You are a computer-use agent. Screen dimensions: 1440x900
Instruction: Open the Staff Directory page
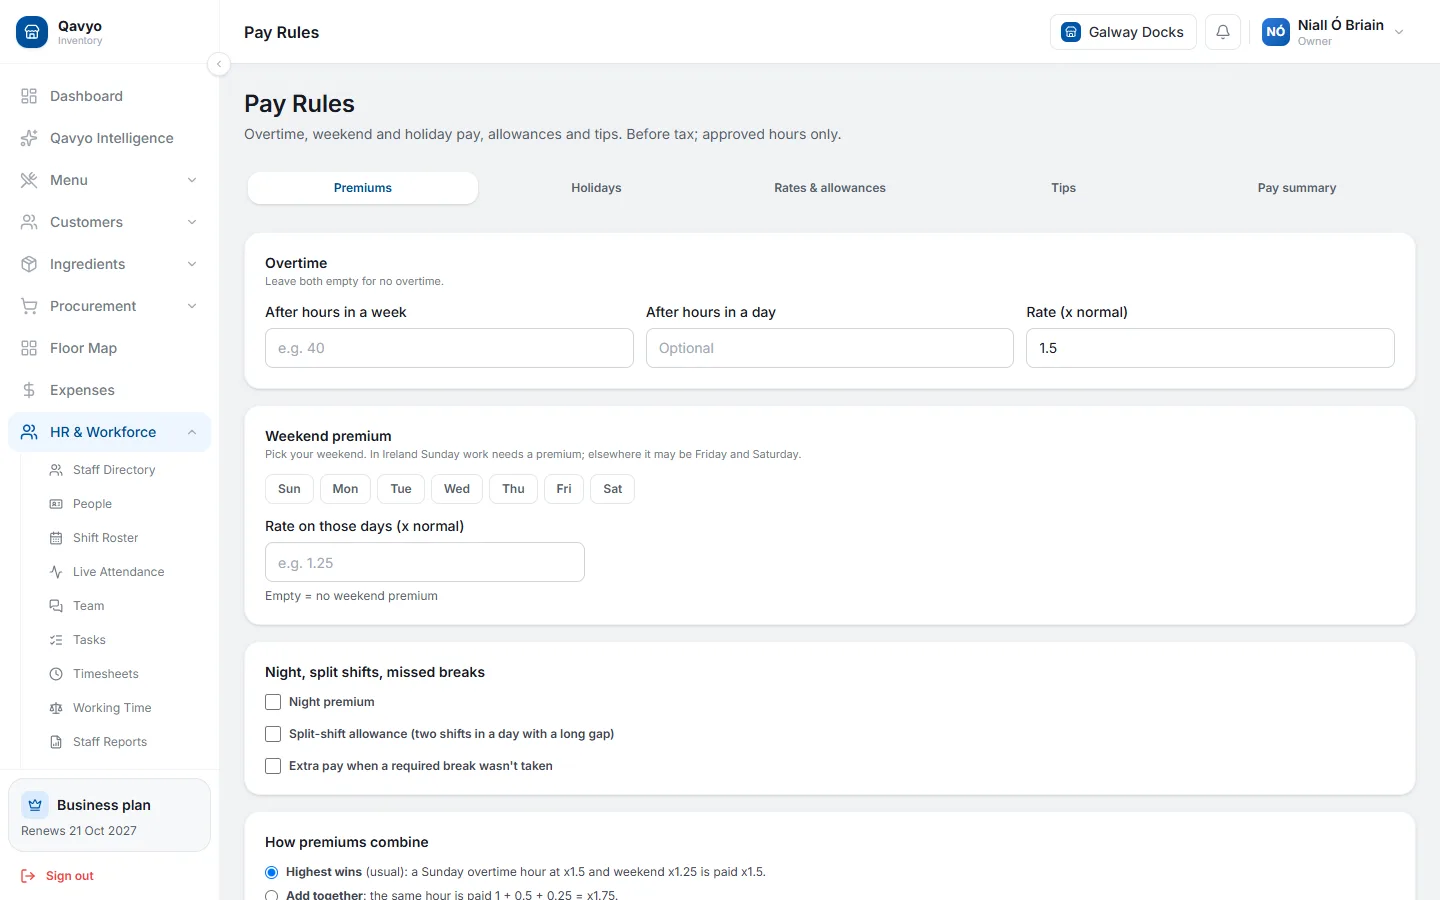pos(114,470)
